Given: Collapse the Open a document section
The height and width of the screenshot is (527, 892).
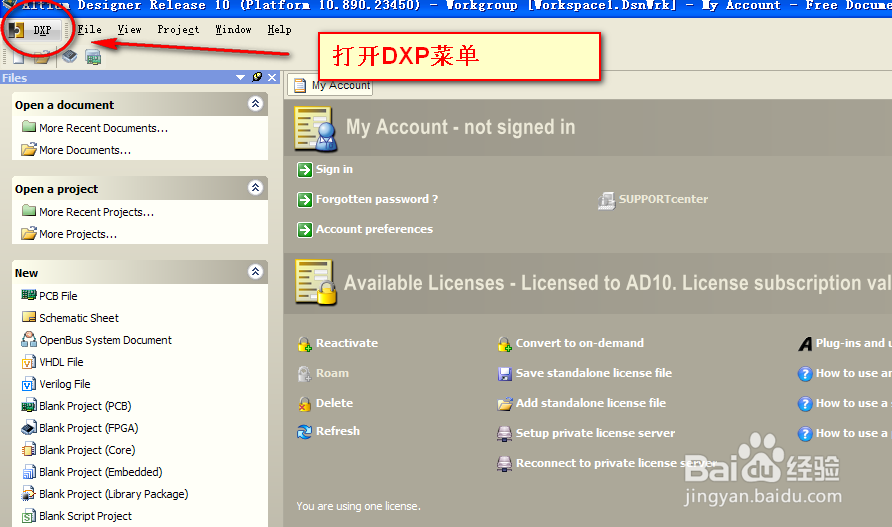Looking at the screenshot, I should tap(255, 104).
